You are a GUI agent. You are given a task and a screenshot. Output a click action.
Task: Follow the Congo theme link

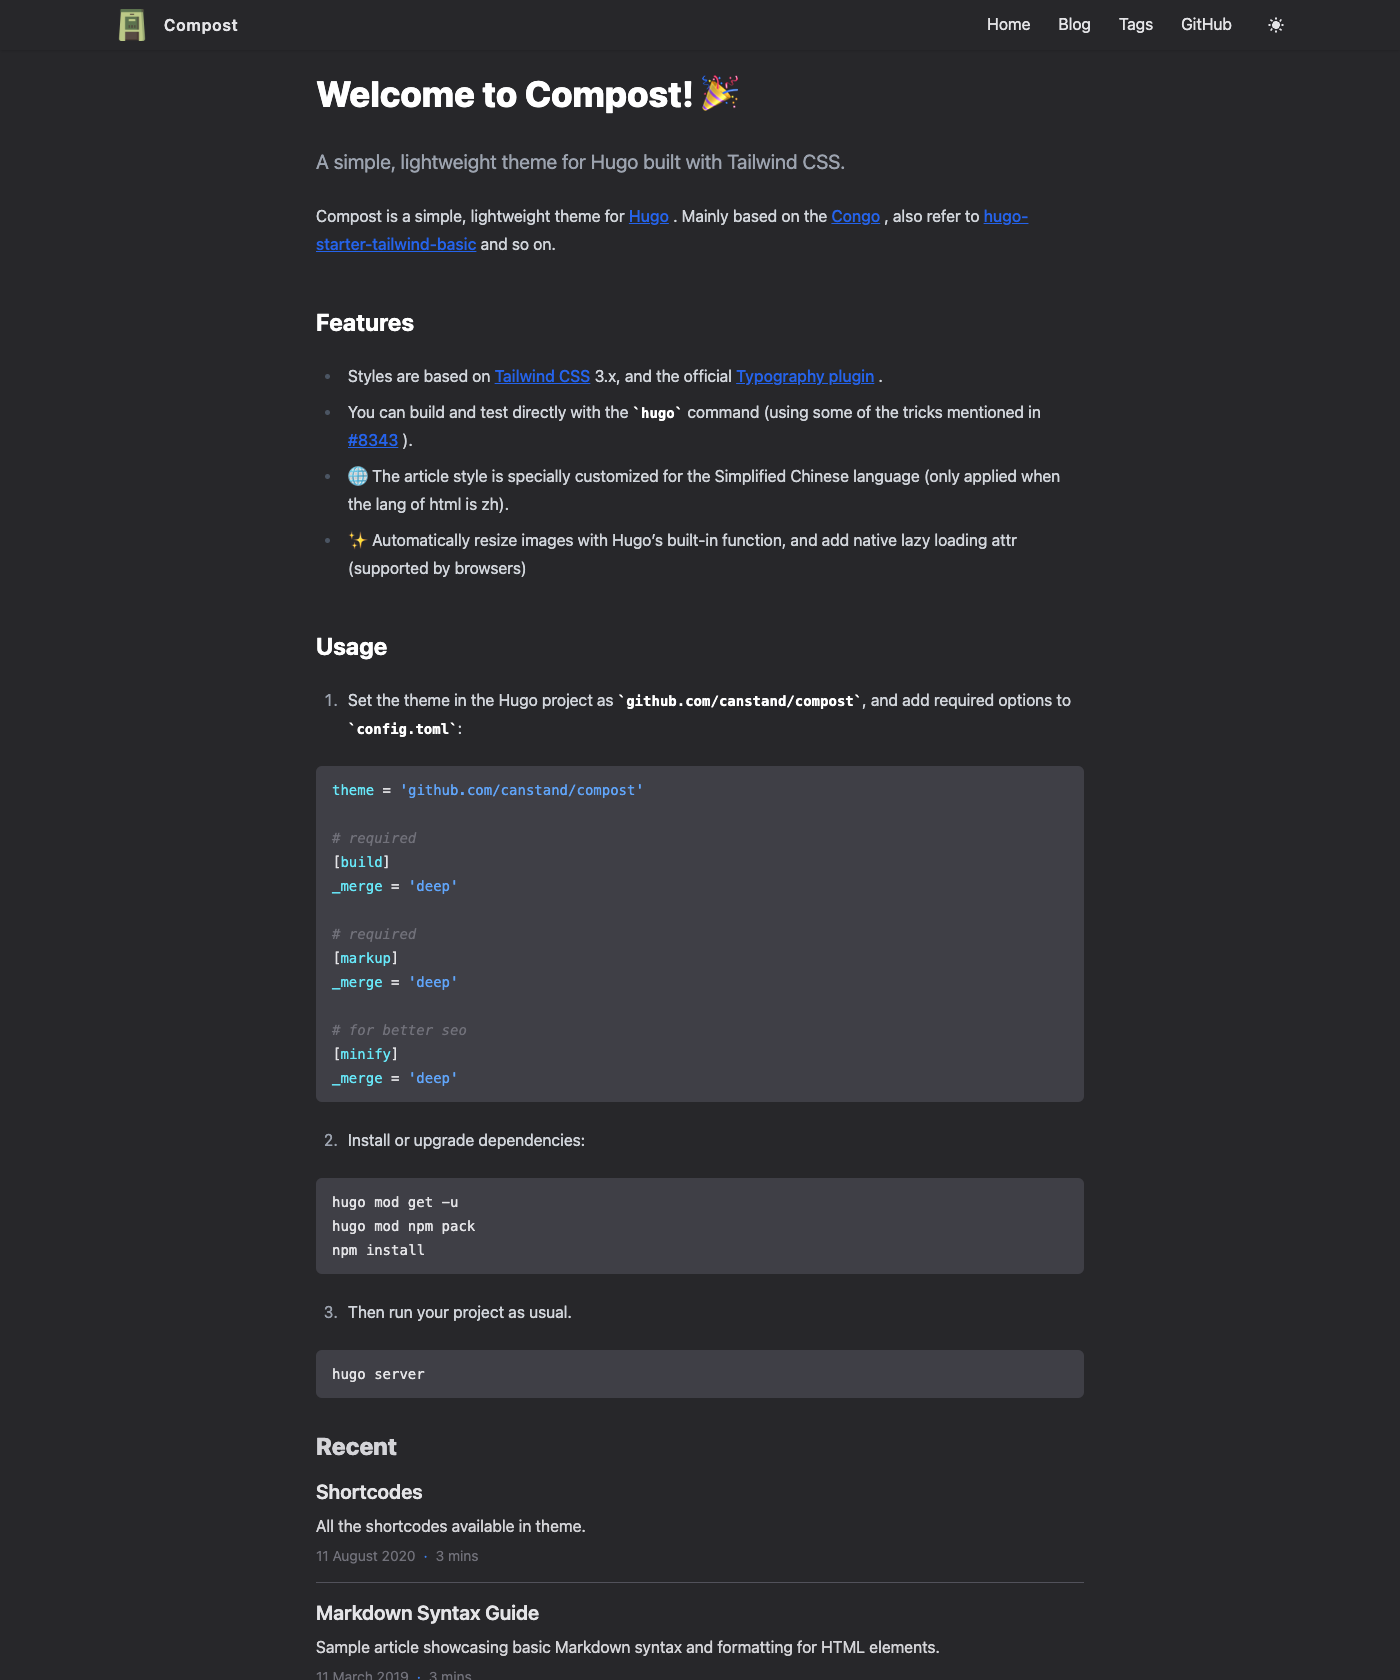coord(855,216)
